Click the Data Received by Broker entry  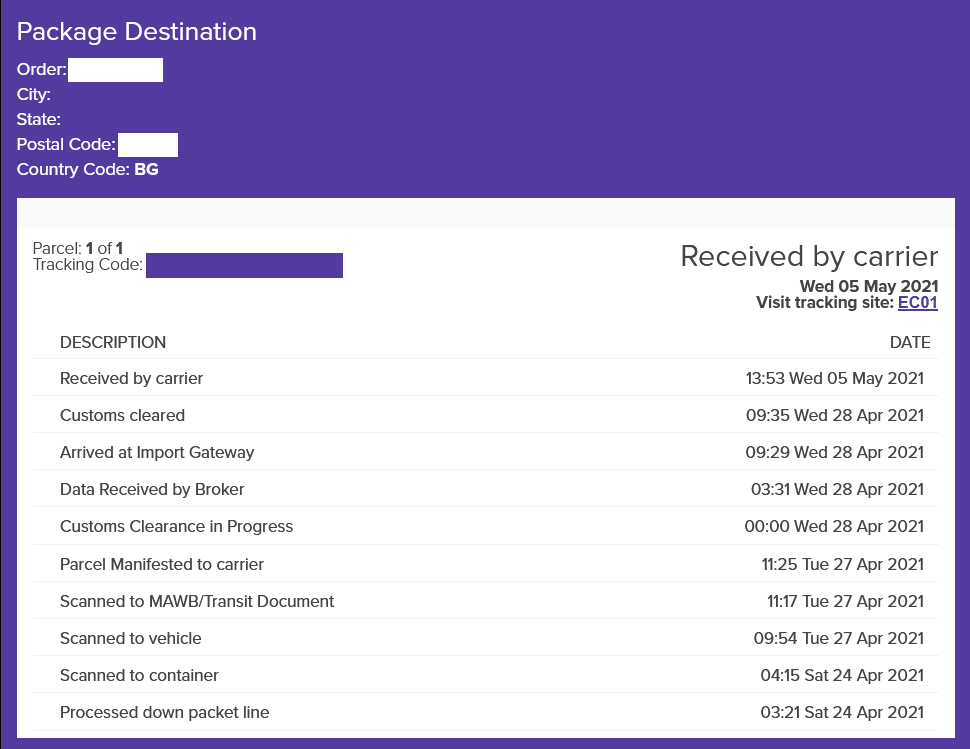152,489
